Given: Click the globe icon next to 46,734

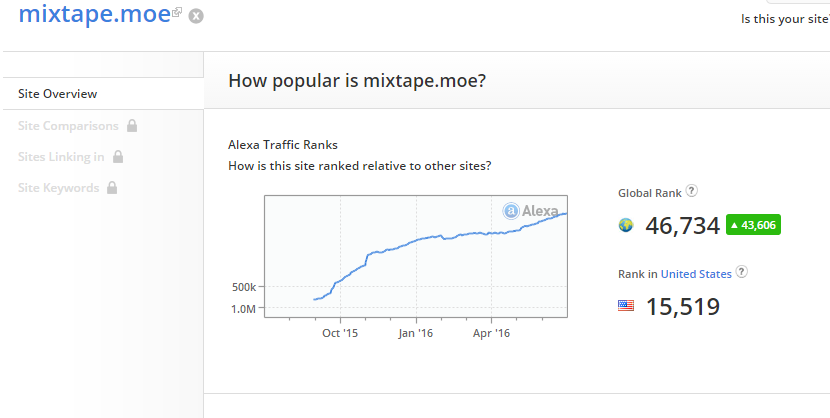Looking at the screenshot, I should click(626, 225).
